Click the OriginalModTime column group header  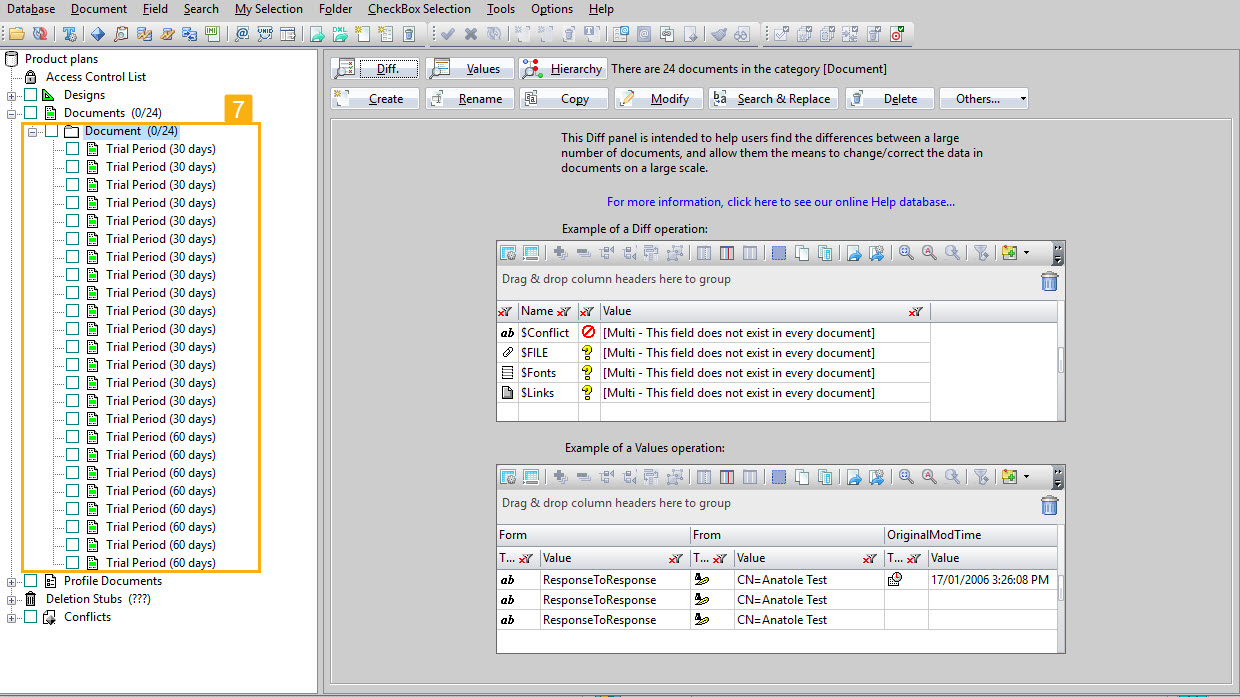coord(970,535)
